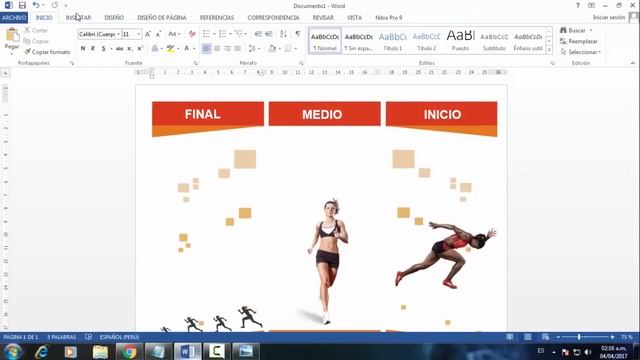Open Seleccionar dropdown
The height and width of the screenshot is (360, 640).
tap(581, 52)
